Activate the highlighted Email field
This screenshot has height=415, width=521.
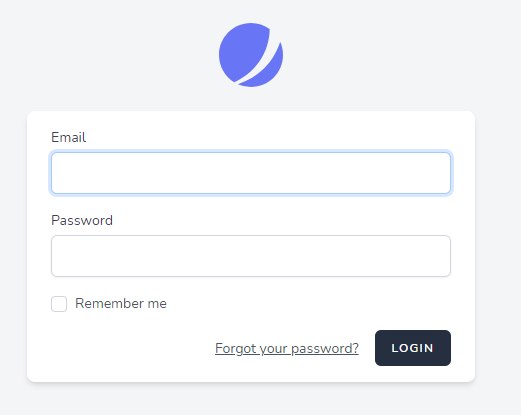(x=251, y=173)
